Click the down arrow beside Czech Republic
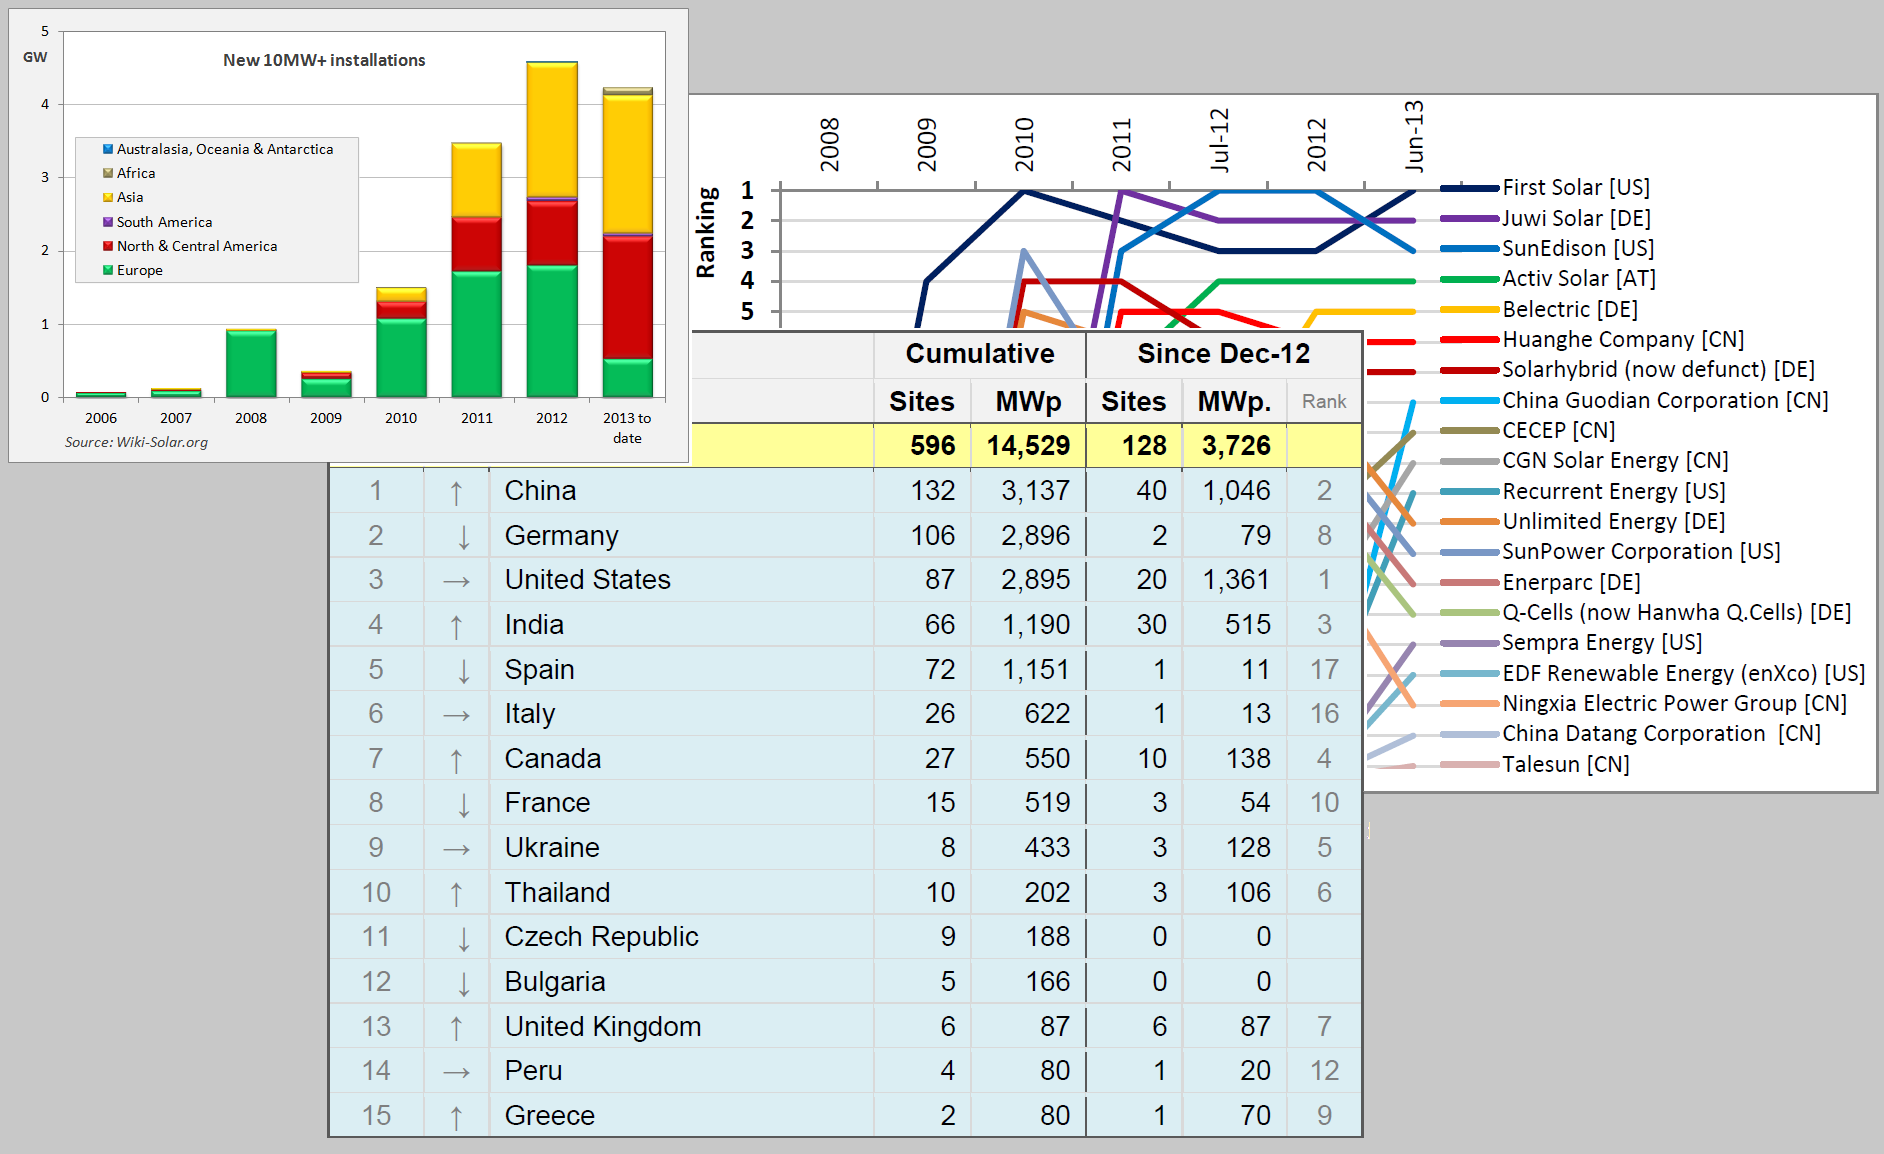This screenshot has width=1884, height=1154. 463,938
